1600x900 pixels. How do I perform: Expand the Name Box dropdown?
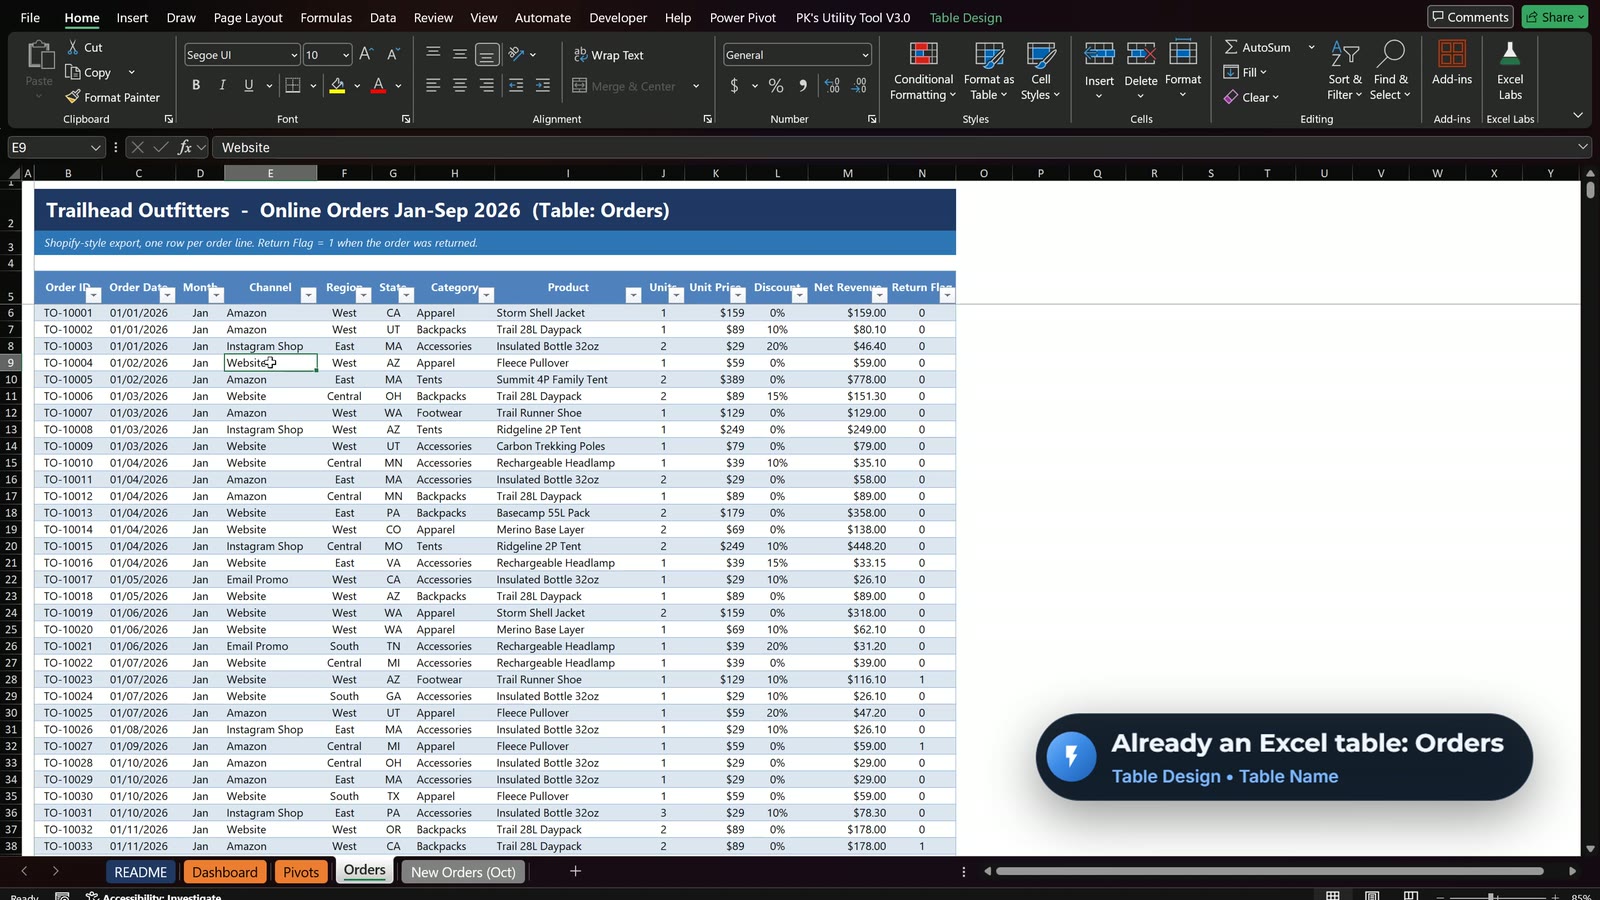click(95, 148)
